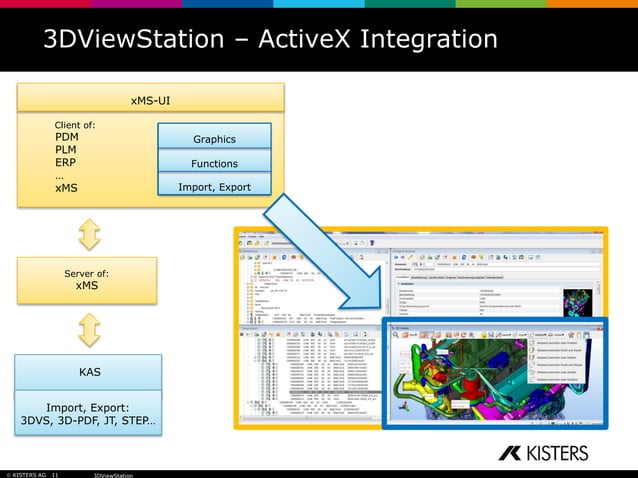
Task: Click the 'Functions' box
Action: pos(214,160)
